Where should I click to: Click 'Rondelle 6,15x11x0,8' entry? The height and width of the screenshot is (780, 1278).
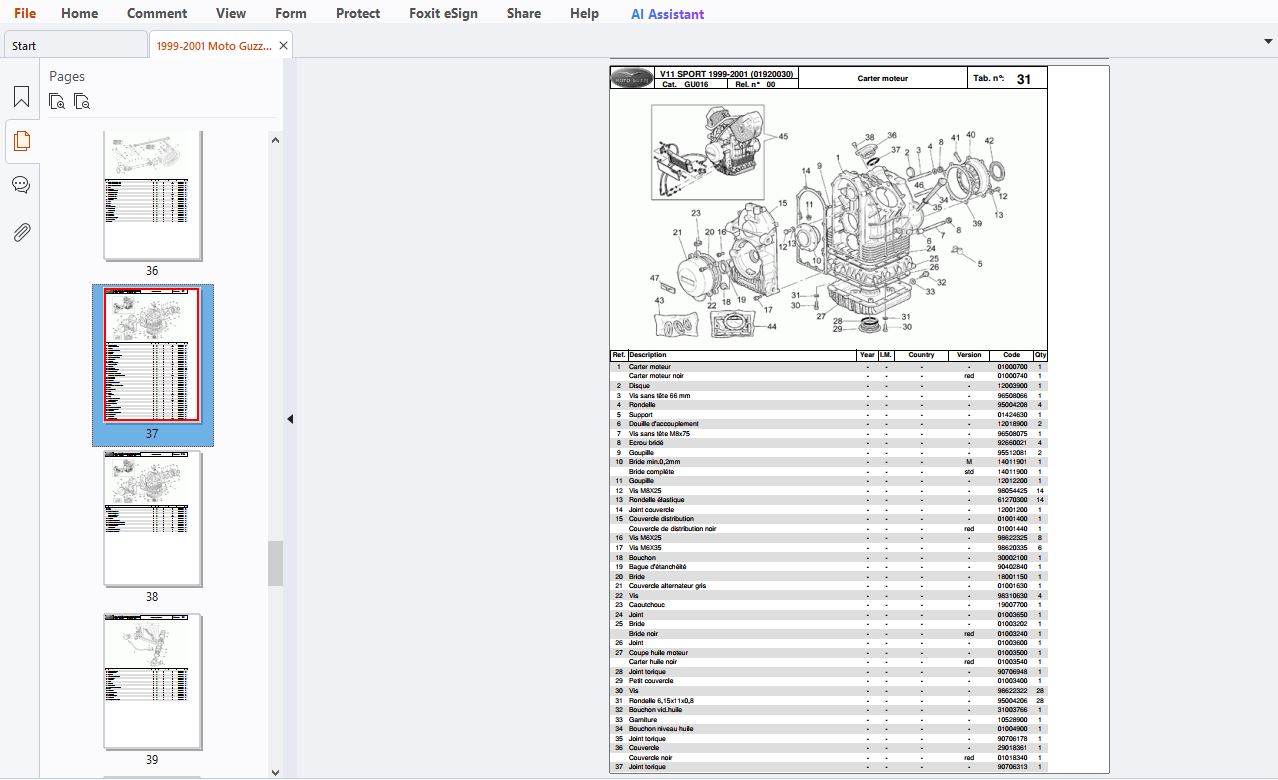point(661,701)
